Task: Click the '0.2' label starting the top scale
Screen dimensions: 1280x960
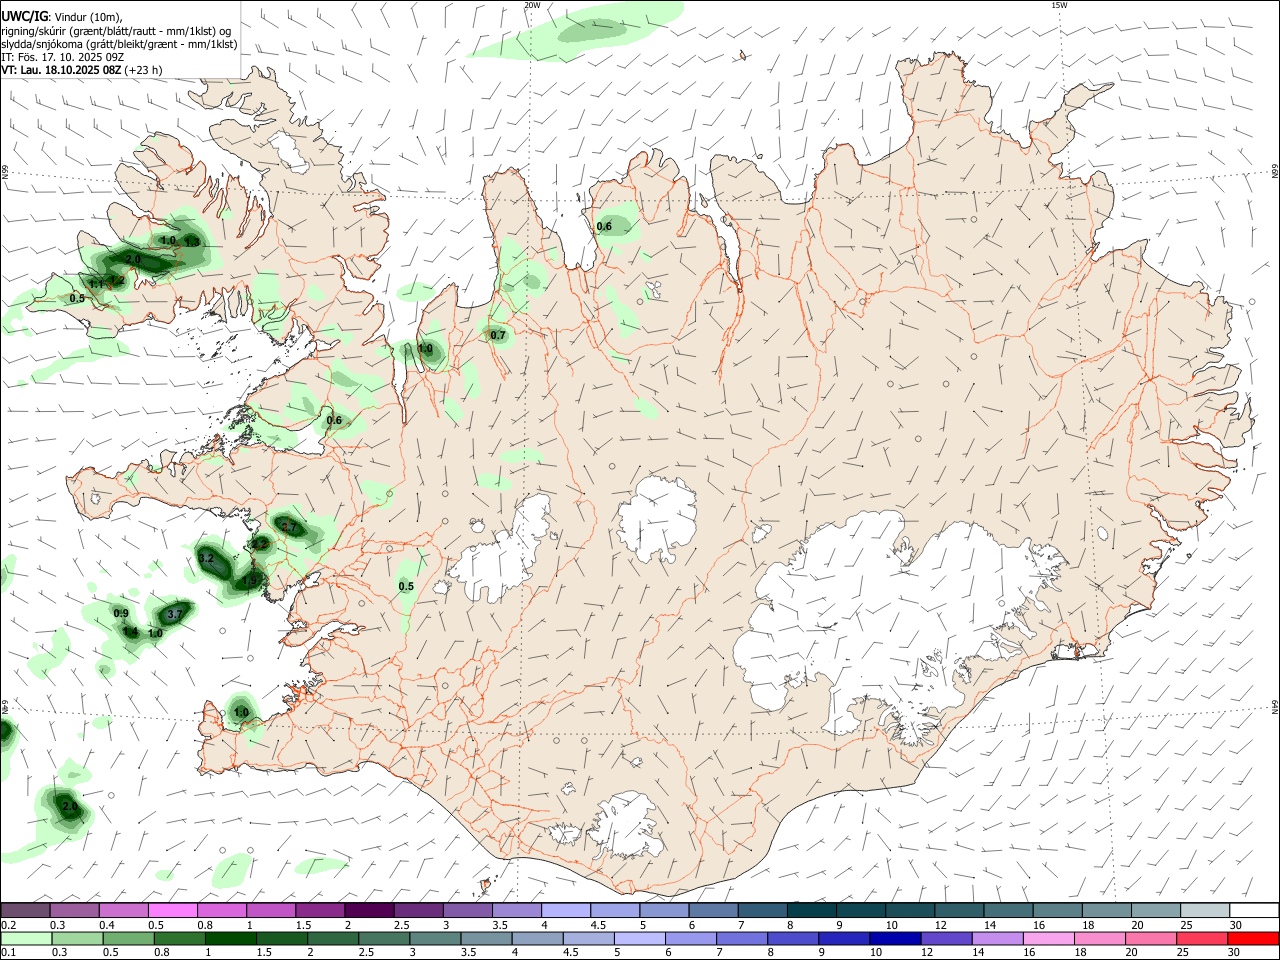Action: [9, 925]
